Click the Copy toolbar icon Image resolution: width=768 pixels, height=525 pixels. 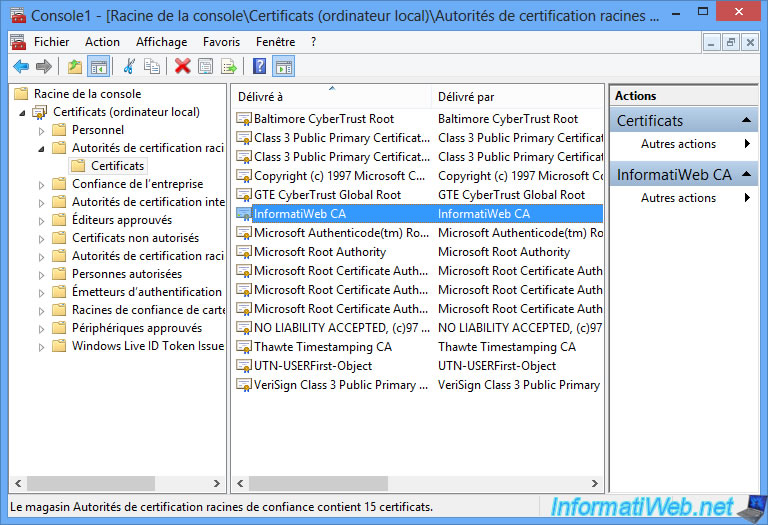[x=152, y=66]
